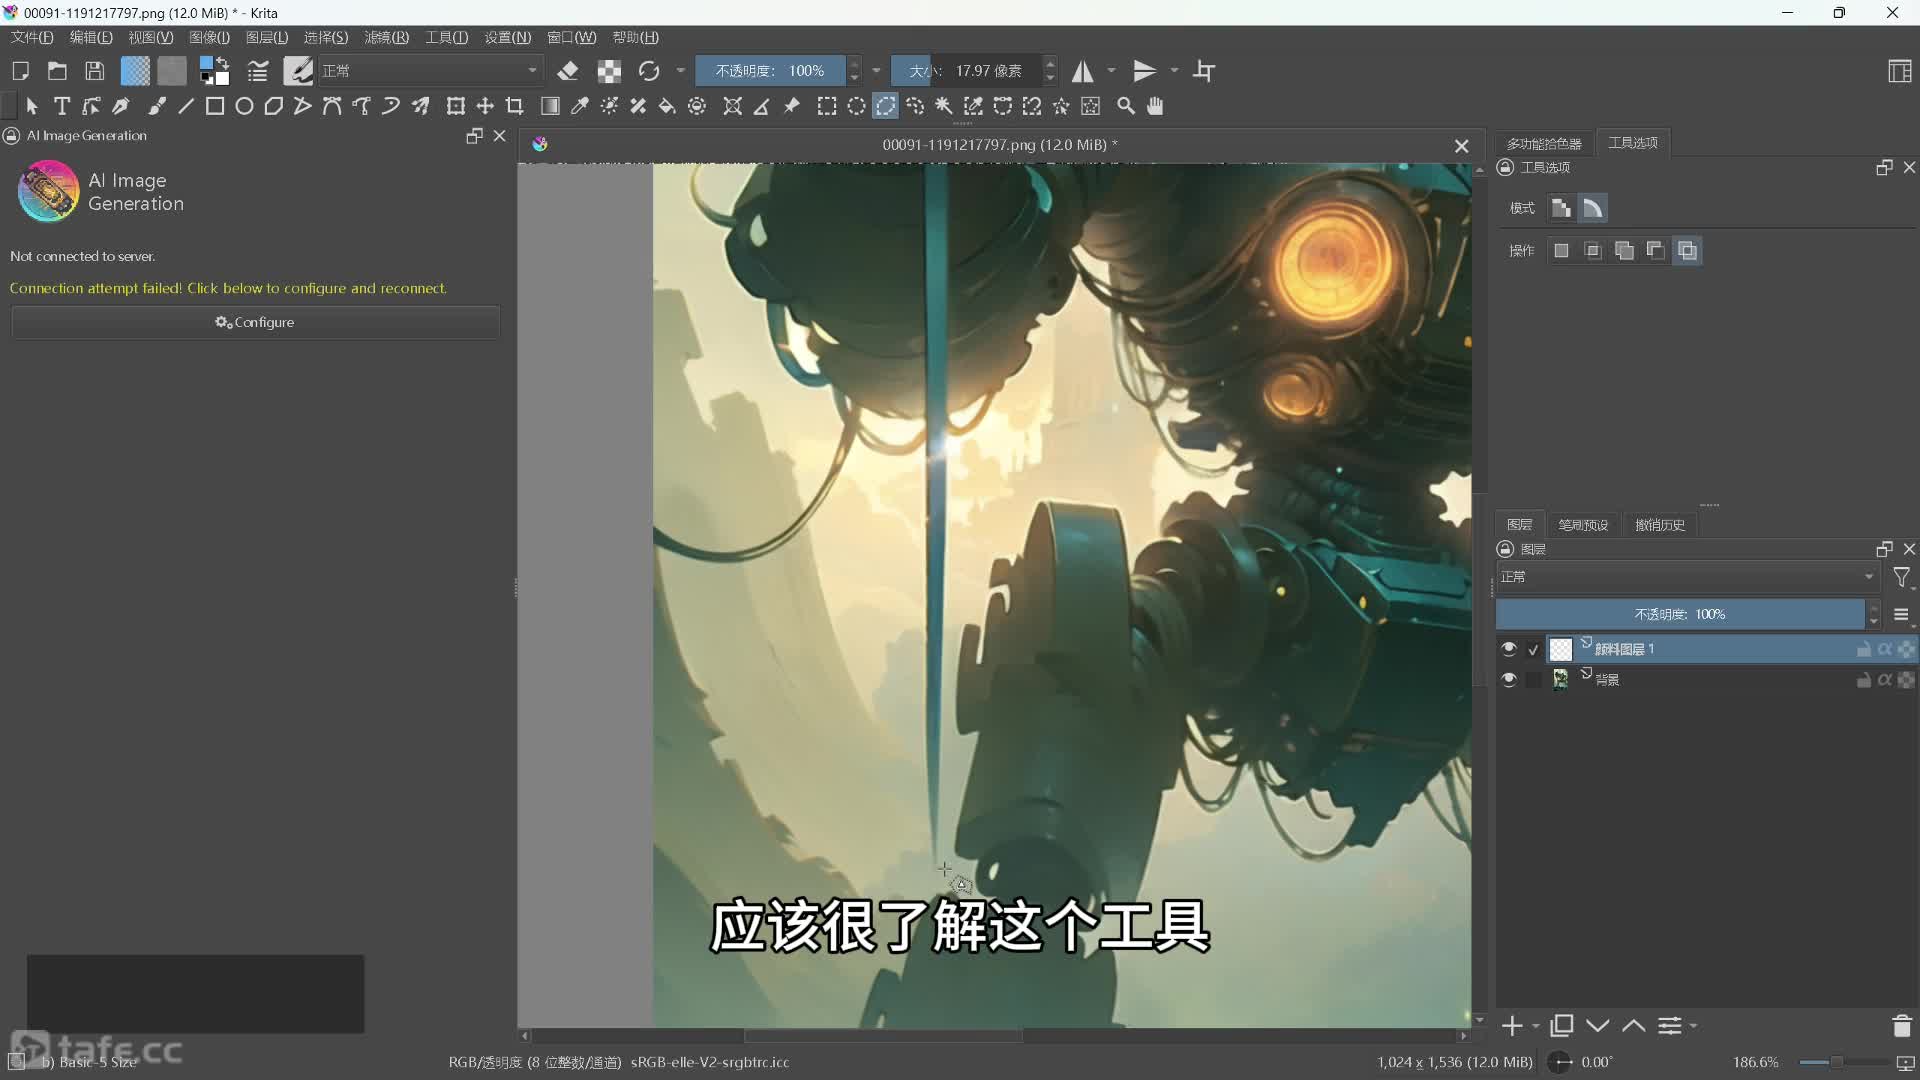Toggle lock on 颜料图层 1 layer
The height and width of the screenshot is (1080, 1920).
coord(1863,649)
